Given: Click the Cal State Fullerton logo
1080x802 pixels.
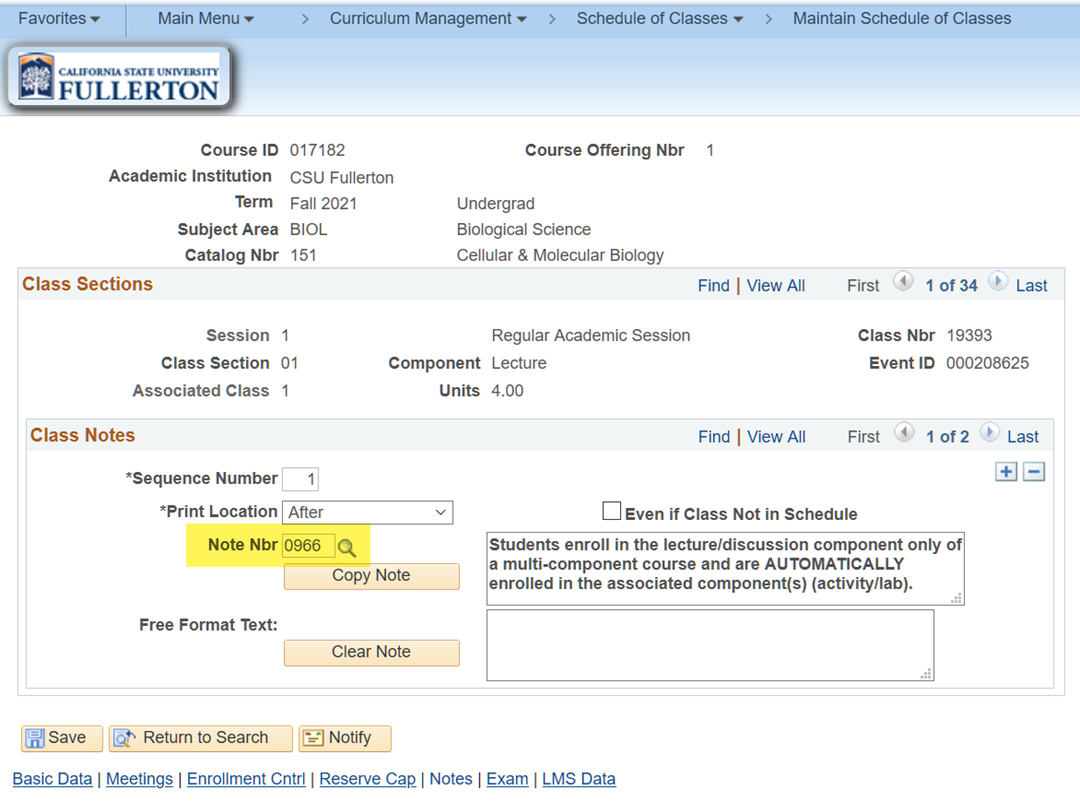Looking at the screenshot, I should (119, 78).
